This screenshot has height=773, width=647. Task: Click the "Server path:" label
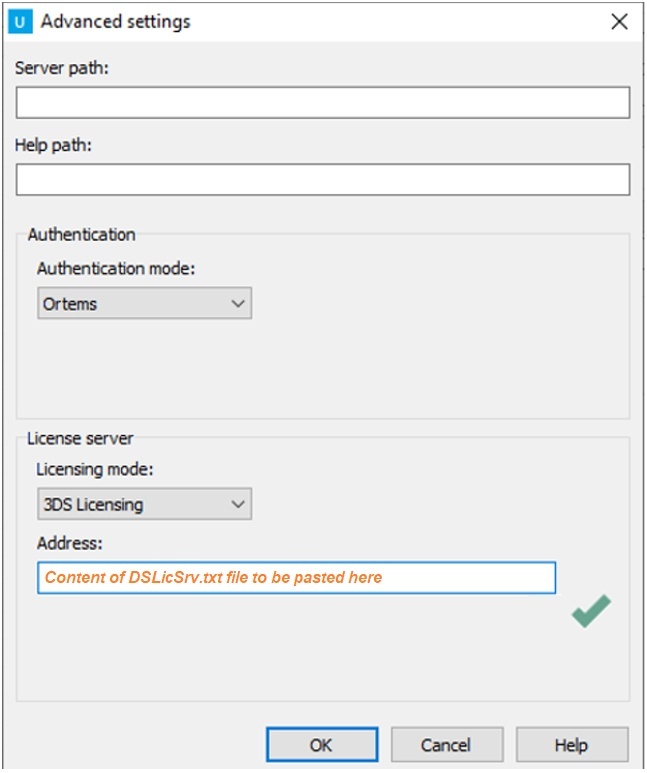(62, 68)
